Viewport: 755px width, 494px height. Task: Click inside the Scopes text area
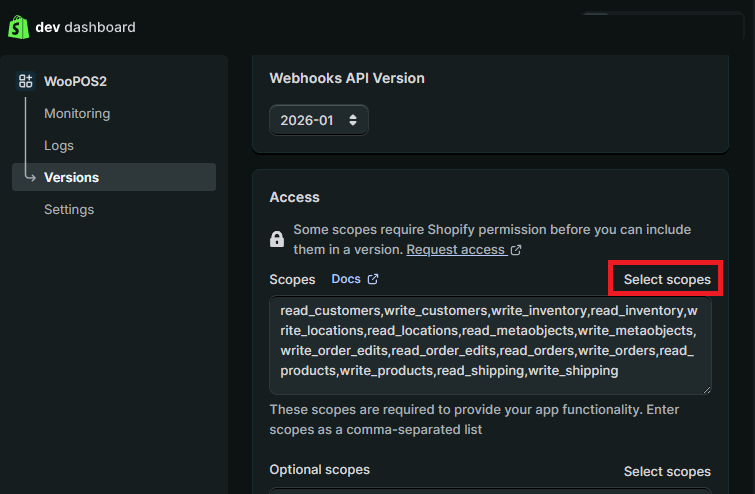tap(490, 341)
